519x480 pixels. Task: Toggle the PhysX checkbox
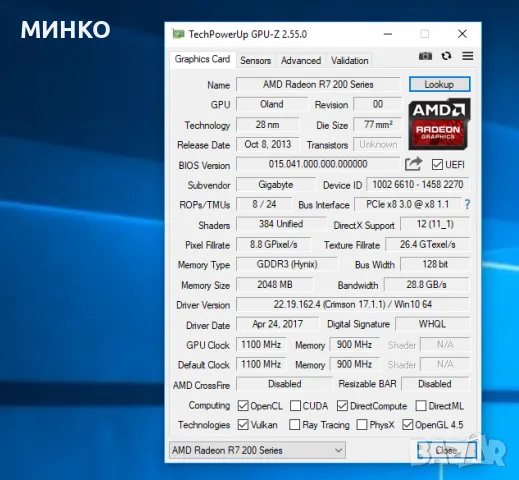pos(362,425)
